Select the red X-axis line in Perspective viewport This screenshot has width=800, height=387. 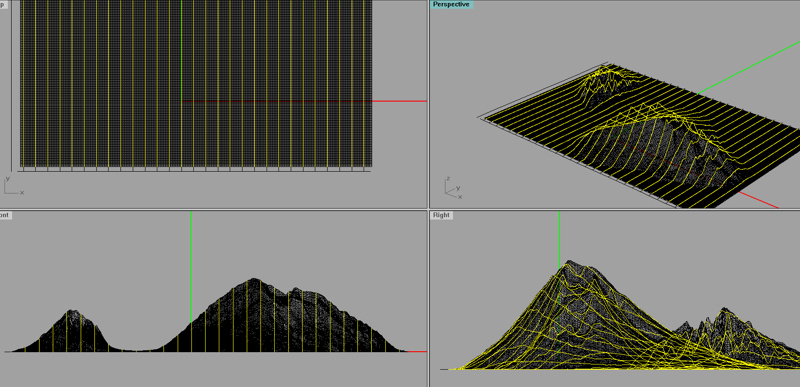[759, 200]
